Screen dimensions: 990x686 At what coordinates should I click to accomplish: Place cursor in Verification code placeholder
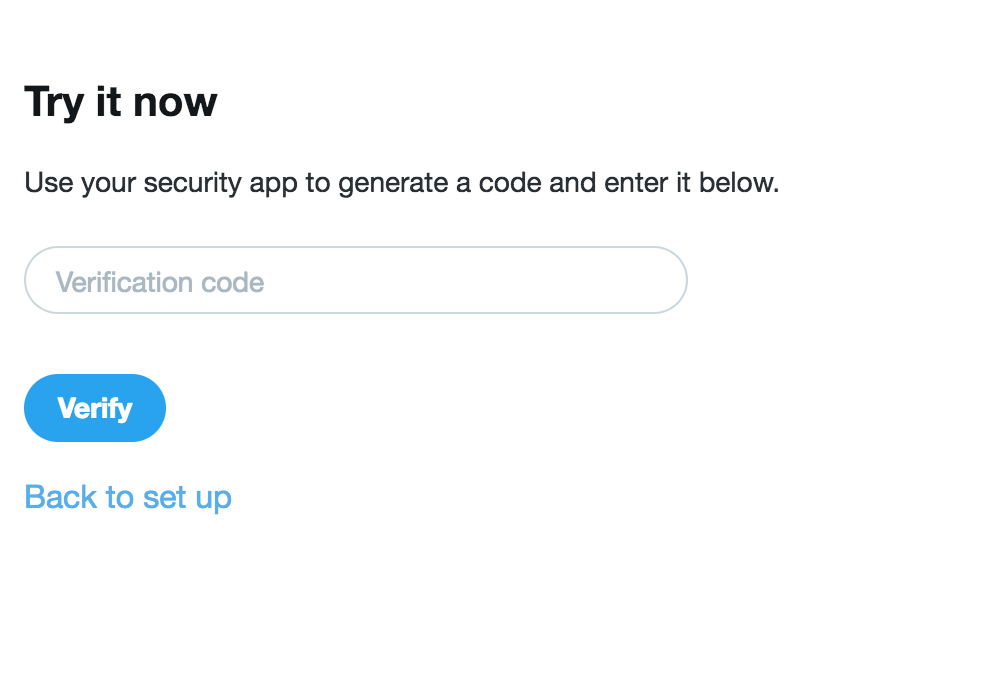click(160, 282)
